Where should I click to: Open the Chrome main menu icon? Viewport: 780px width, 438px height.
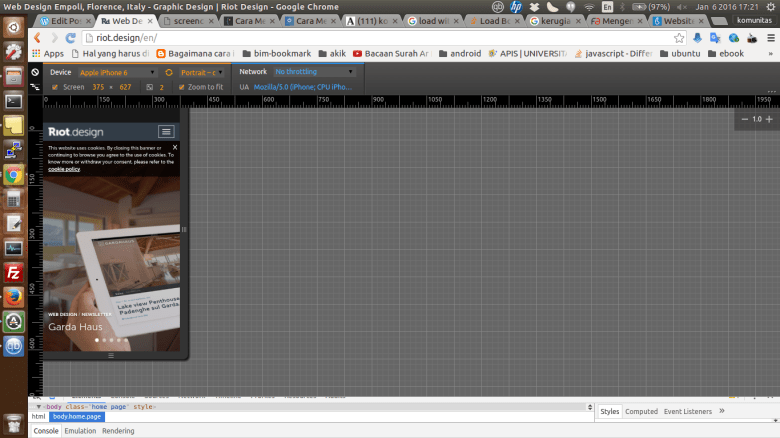[x=768, y=38]
